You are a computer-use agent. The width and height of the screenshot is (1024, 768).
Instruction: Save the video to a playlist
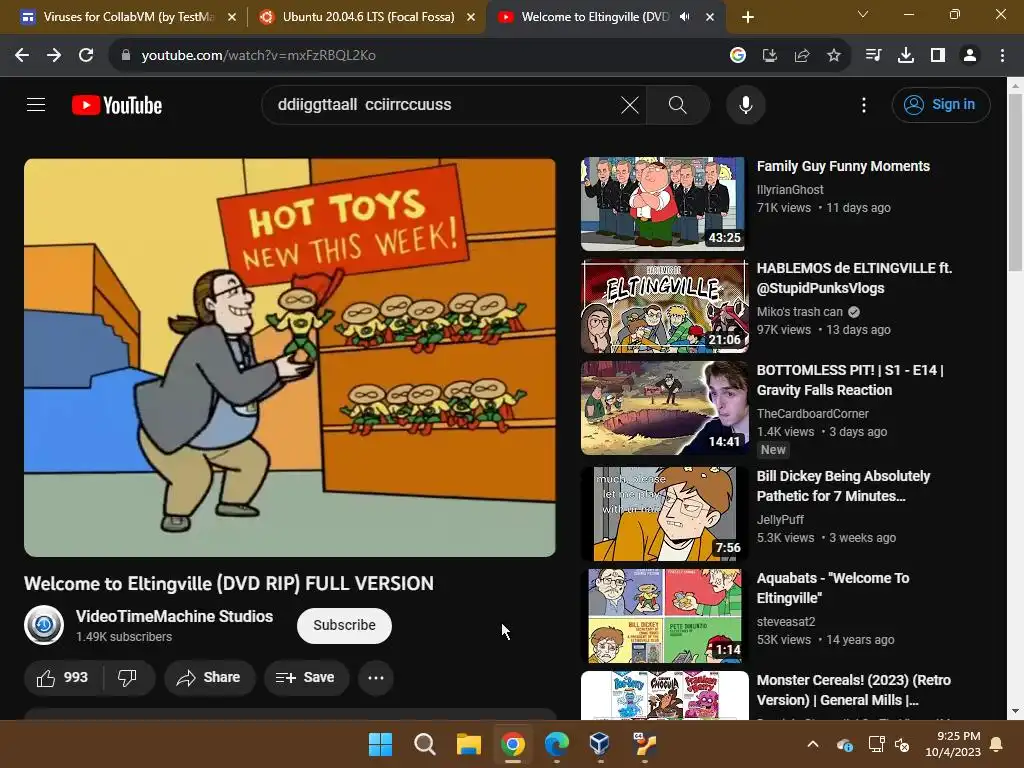pos(306,678)
